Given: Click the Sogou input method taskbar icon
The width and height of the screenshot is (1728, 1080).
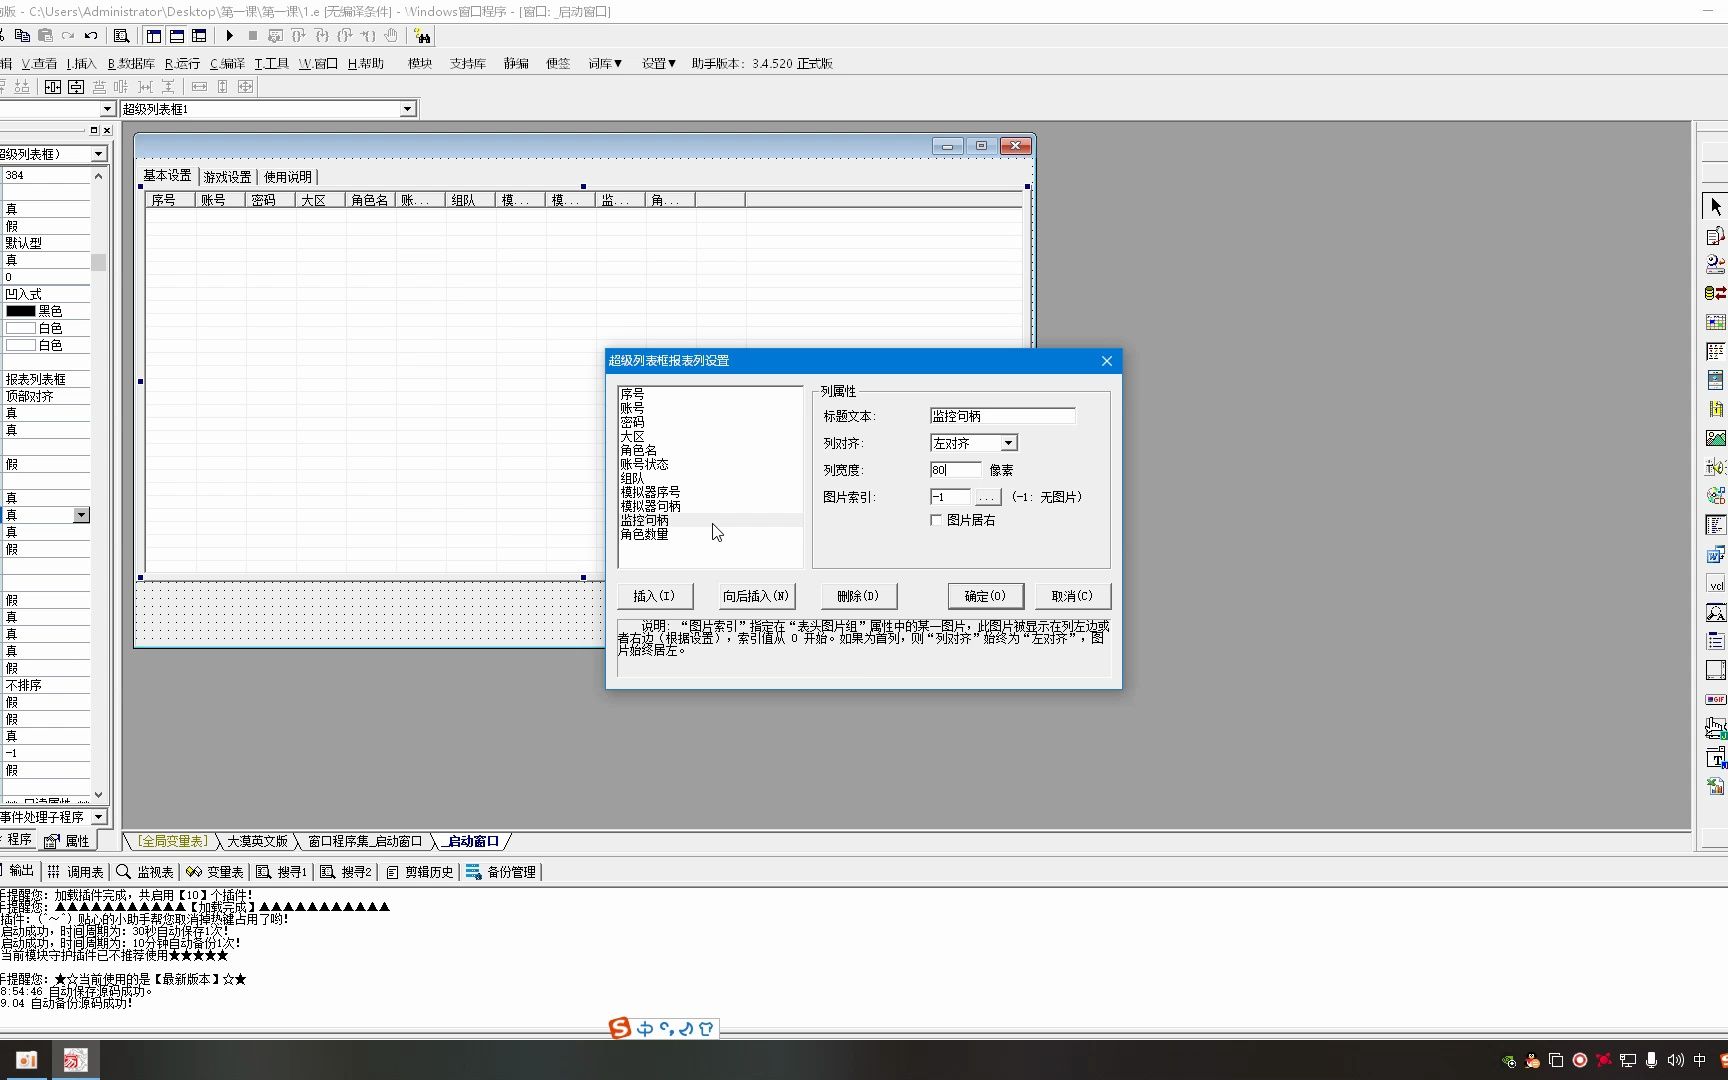Looking at the screenshot, I should click(x=620, y=1028).
